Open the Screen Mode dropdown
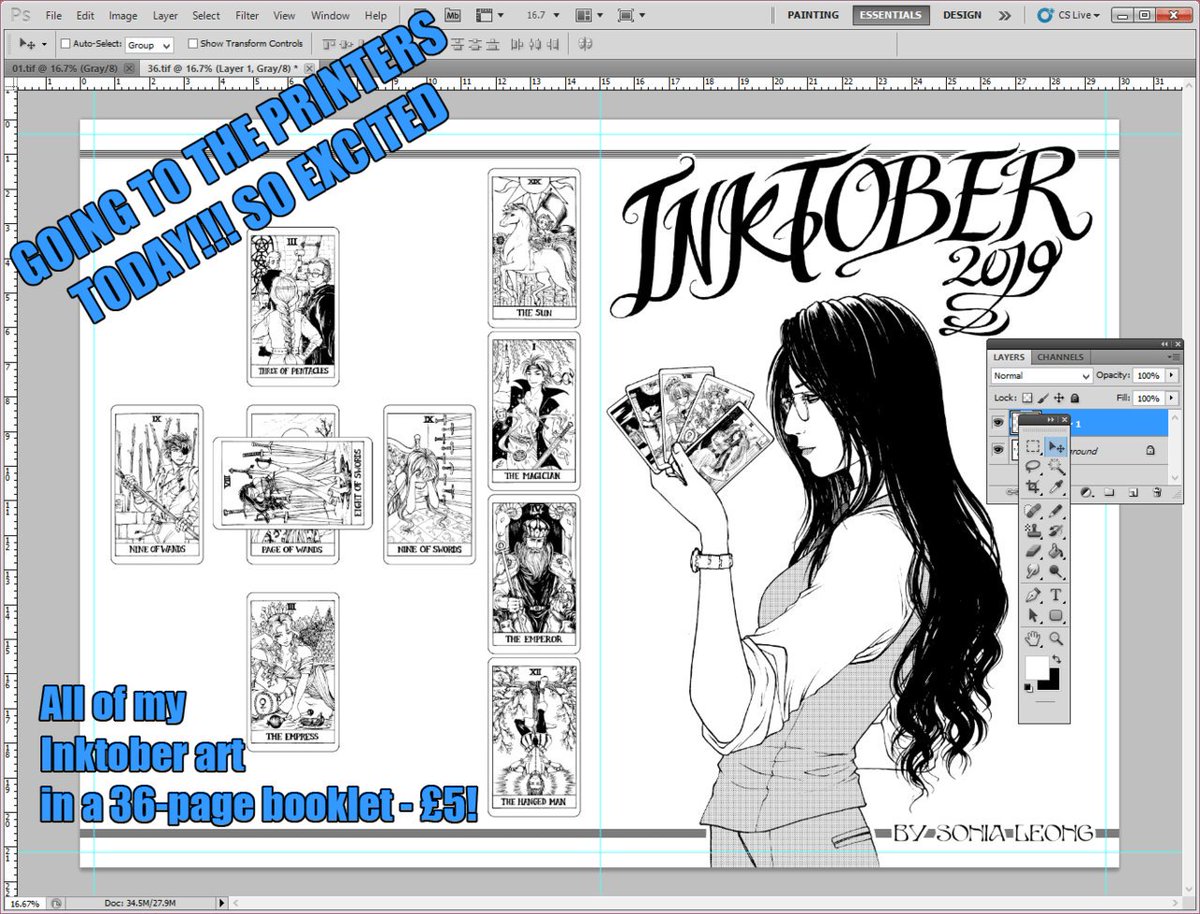The image size is (1200, 914). (631, 15)
